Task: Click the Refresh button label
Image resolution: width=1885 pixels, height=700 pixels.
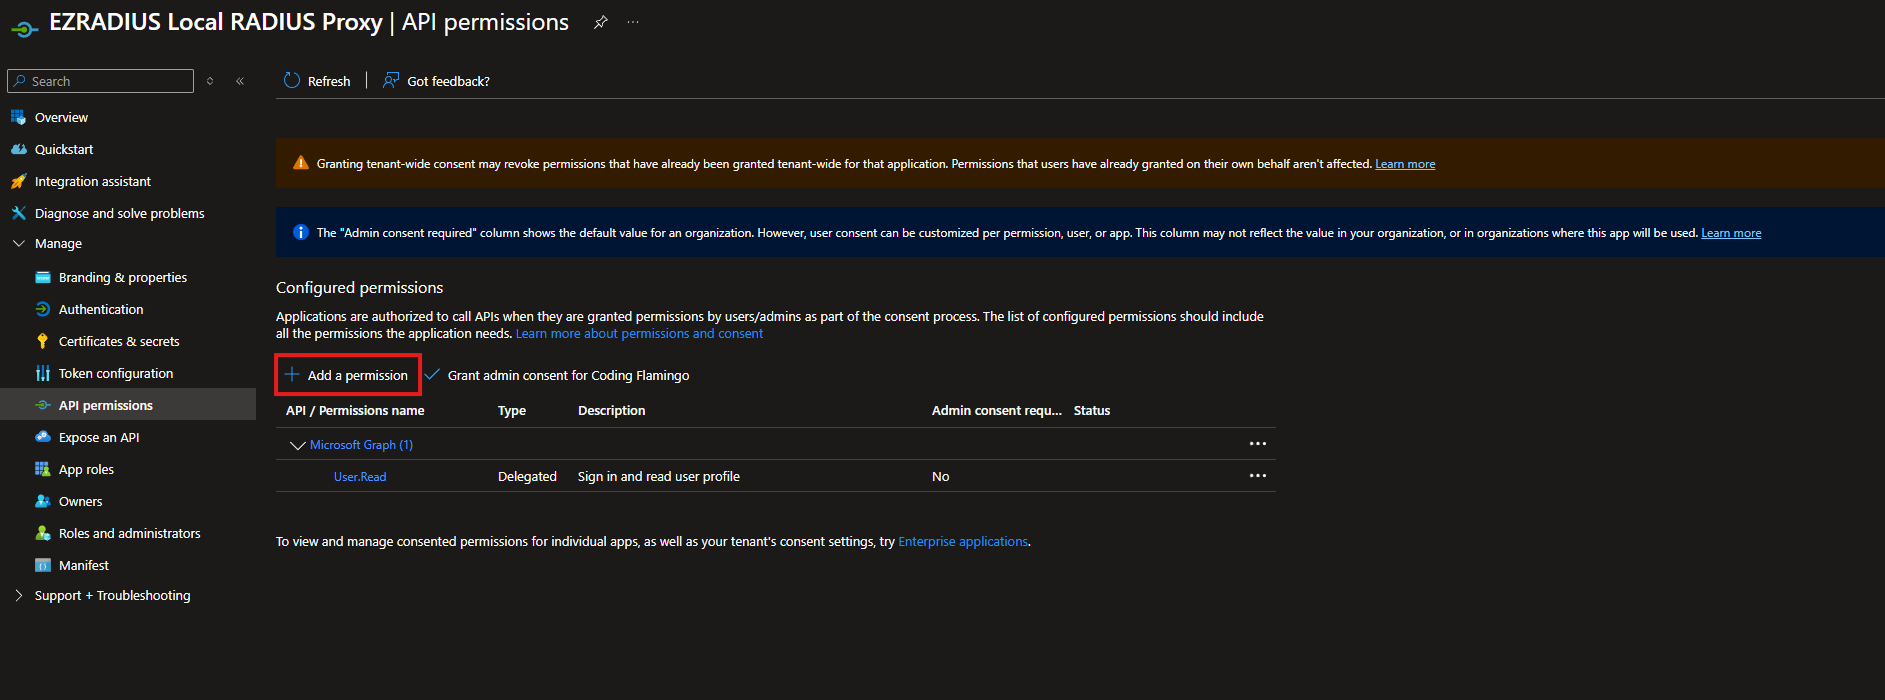Action: 329,81
